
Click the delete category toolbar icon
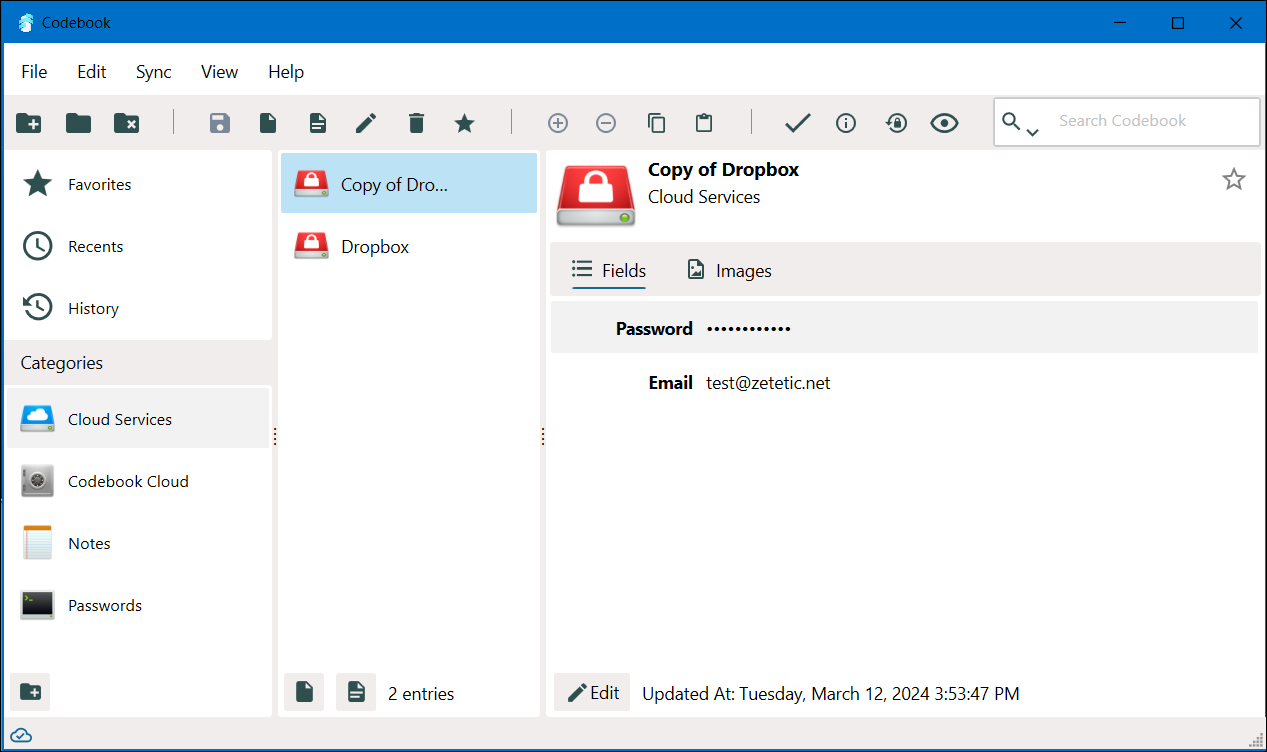point(127,123)
